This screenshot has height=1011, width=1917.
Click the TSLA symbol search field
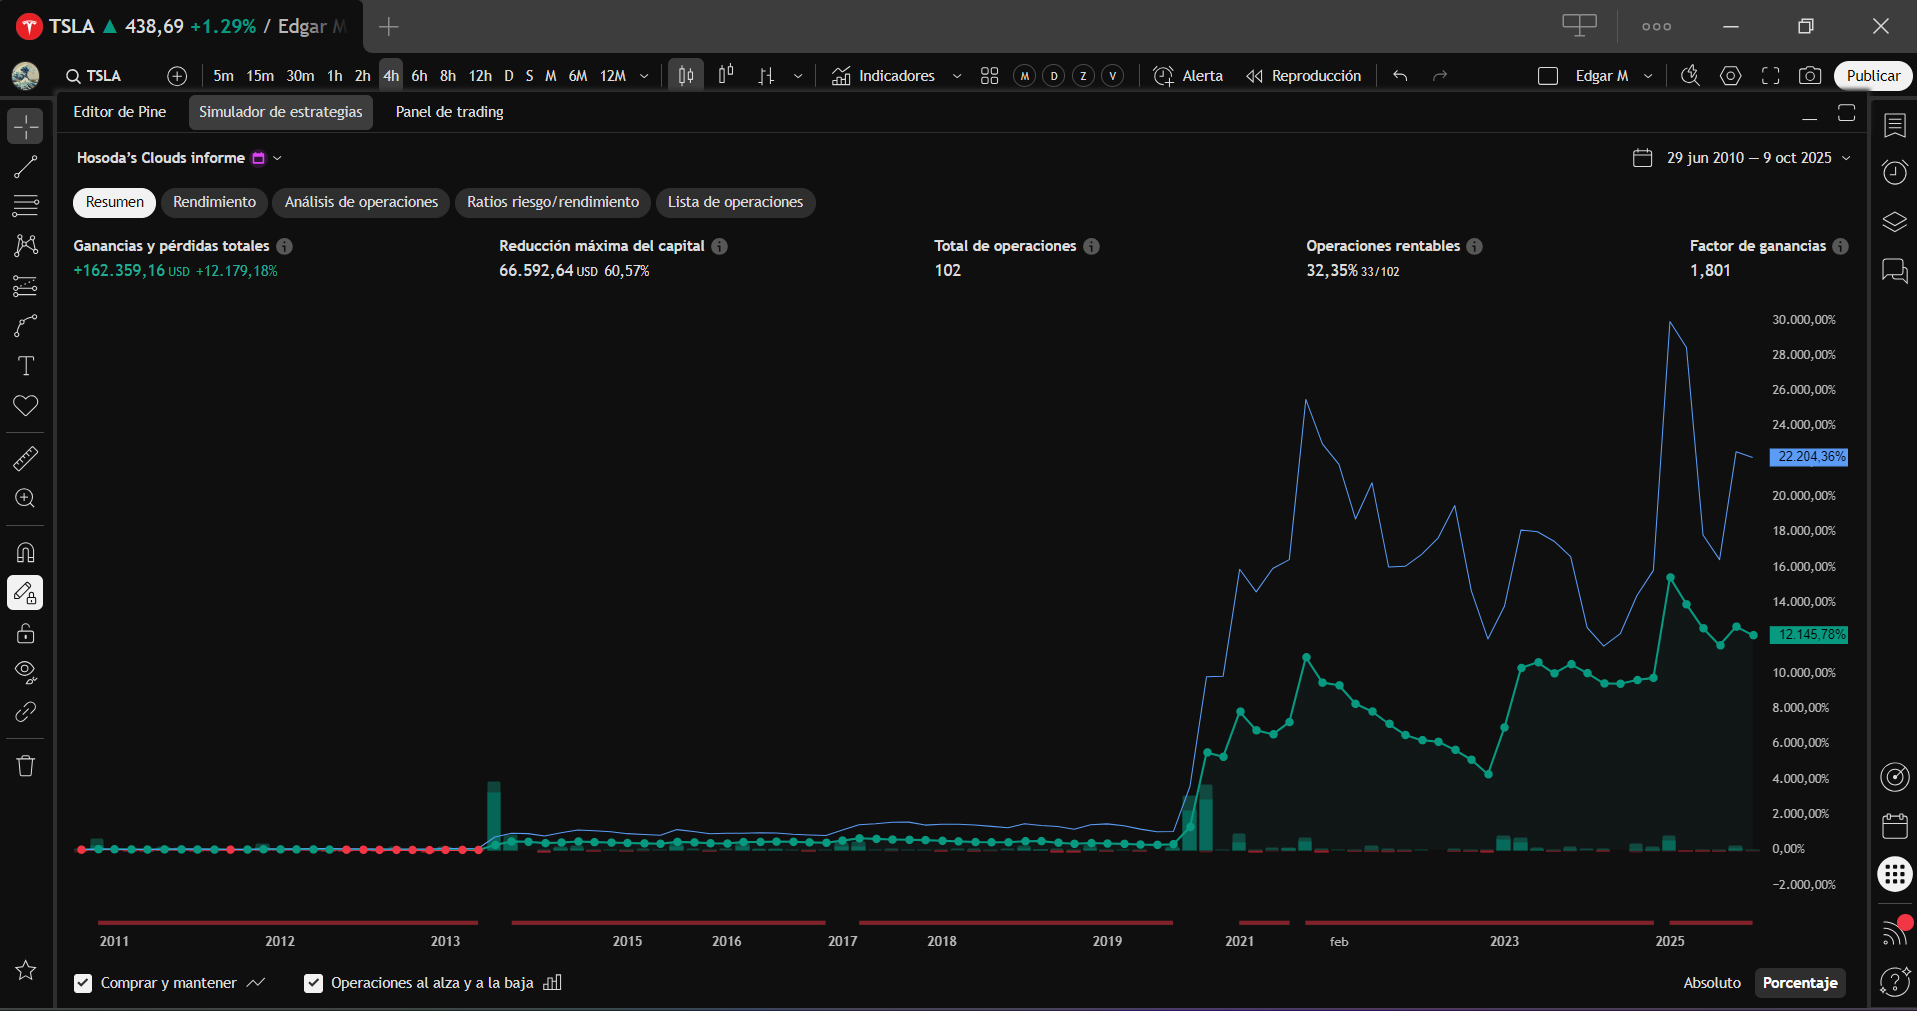103,76
